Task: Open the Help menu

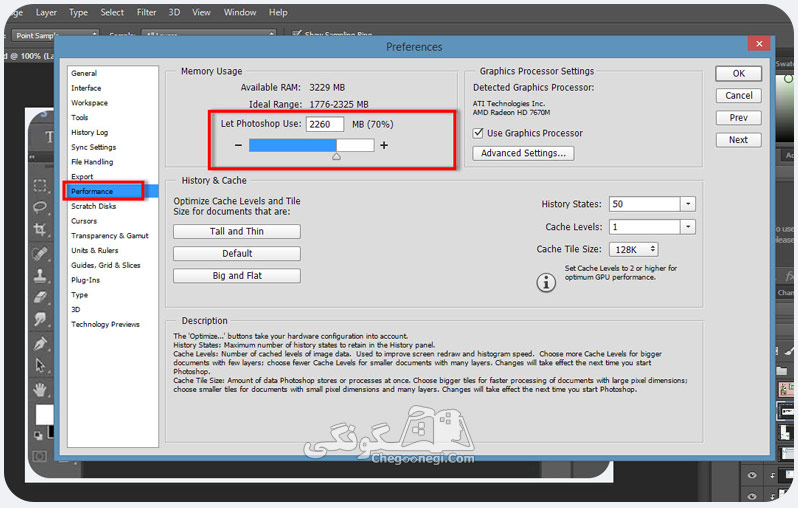Action: point(278,12)
